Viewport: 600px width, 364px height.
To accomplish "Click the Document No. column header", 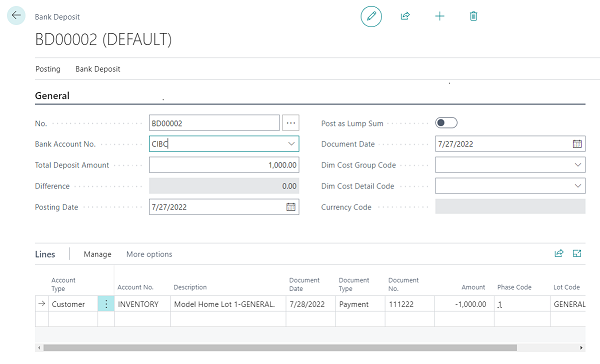I will (x=403, y=284).
